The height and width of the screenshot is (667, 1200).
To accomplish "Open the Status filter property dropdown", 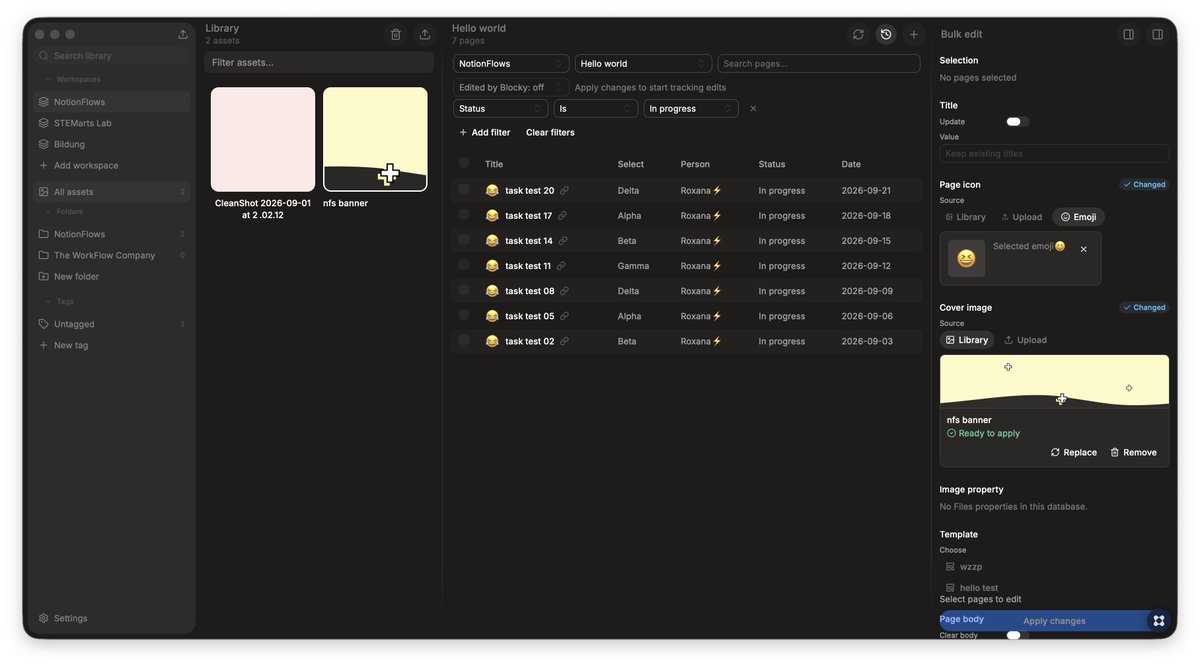I will [501, 108].
